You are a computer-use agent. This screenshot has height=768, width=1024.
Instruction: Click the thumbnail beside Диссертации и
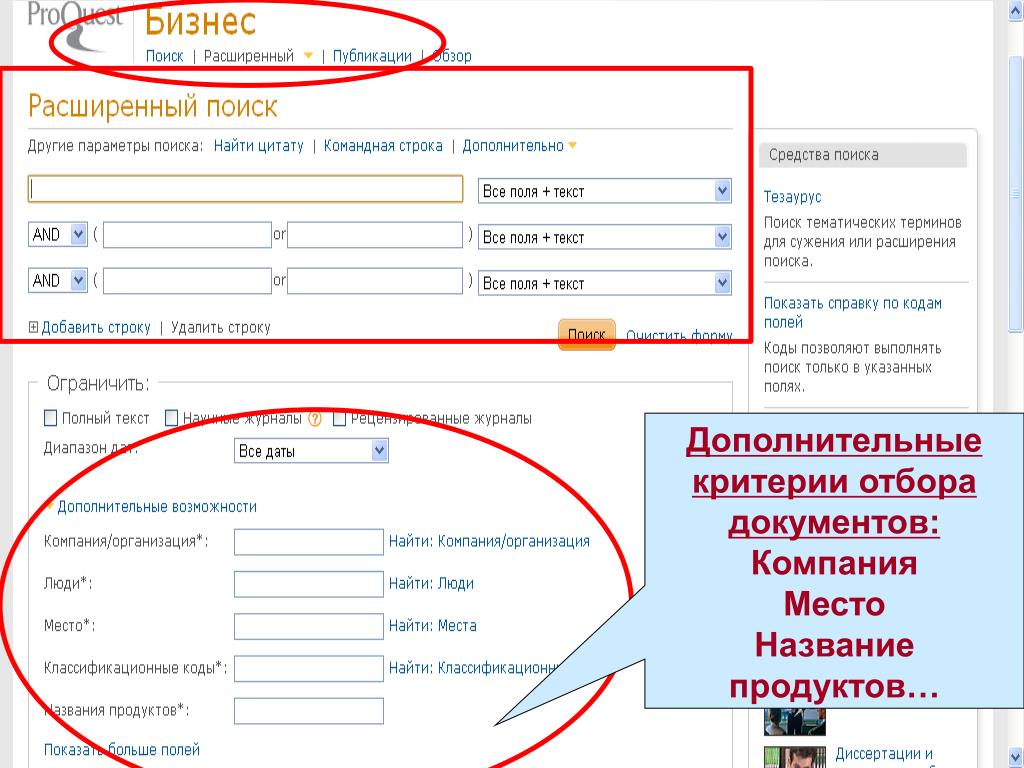tap(795, 758)
